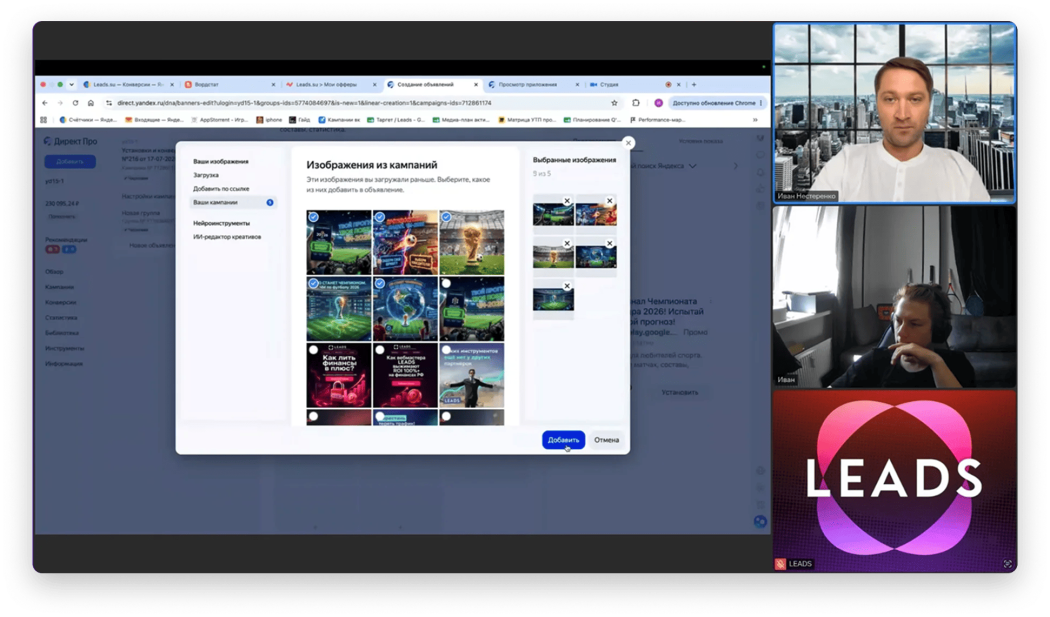Click the dimmed Добавить button in Директ sidebar
1050x617 pixels.
tap(70, 161)
